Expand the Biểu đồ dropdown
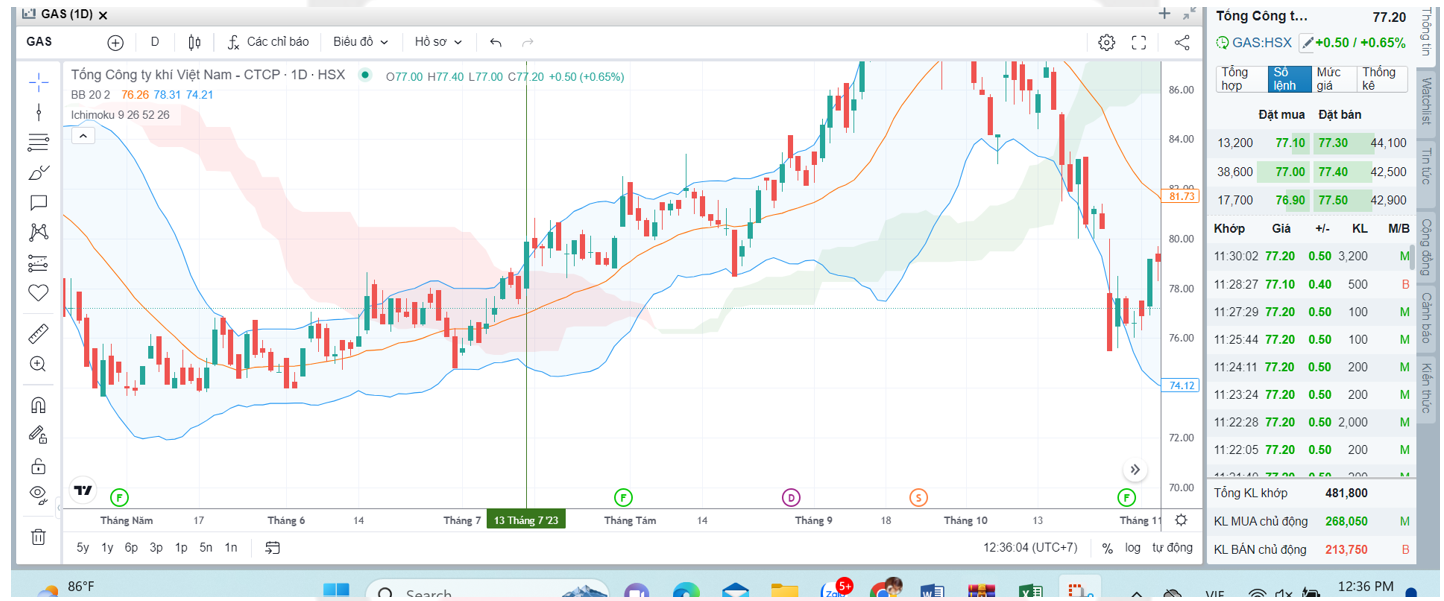Image resolution: width=1444 pixels, height=601 pixels. pos(360,42)
